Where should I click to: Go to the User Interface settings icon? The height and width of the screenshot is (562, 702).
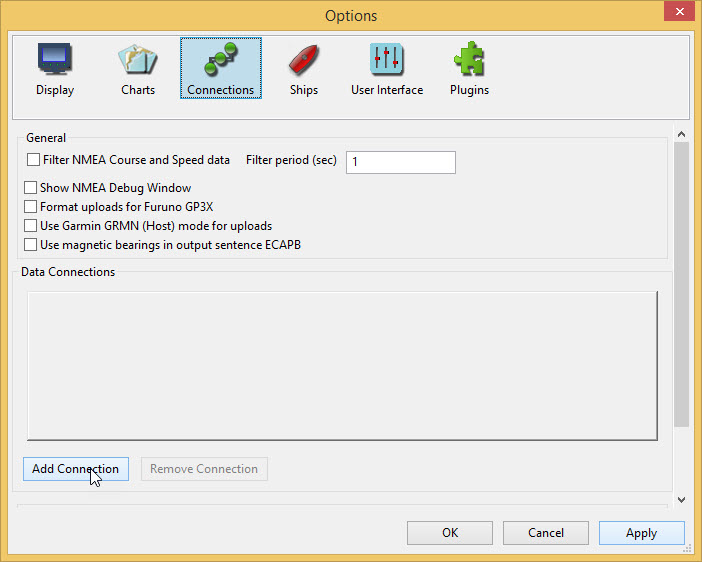[x=386, y=69]
